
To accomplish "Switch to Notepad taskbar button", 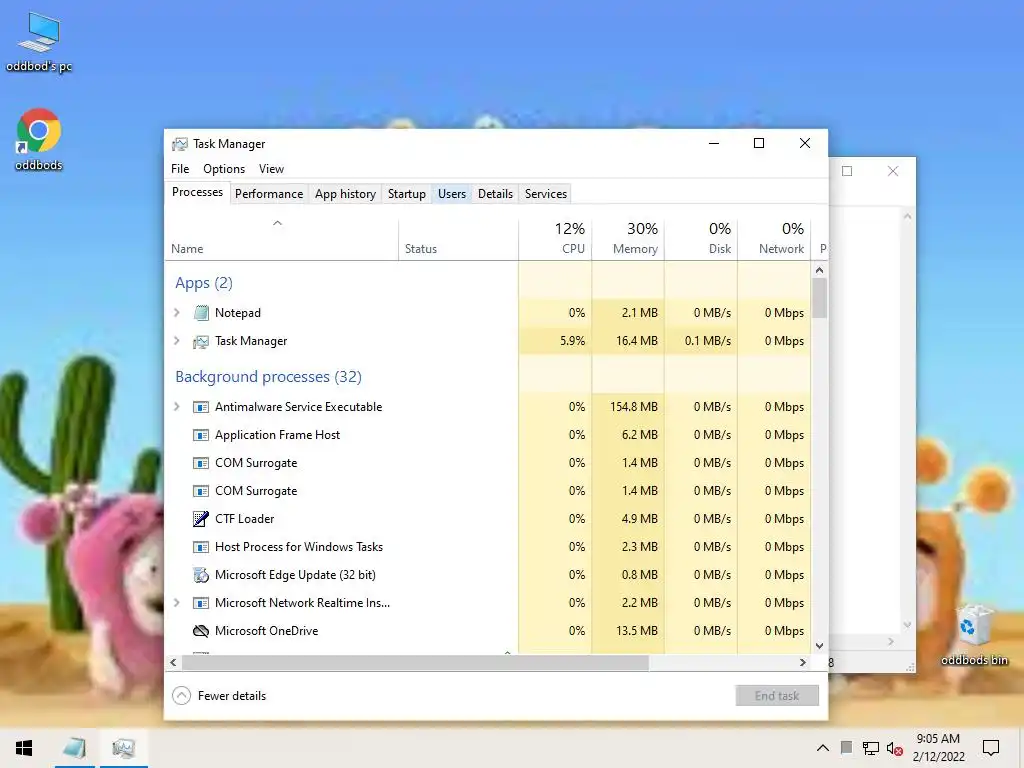I will [74, 748].
